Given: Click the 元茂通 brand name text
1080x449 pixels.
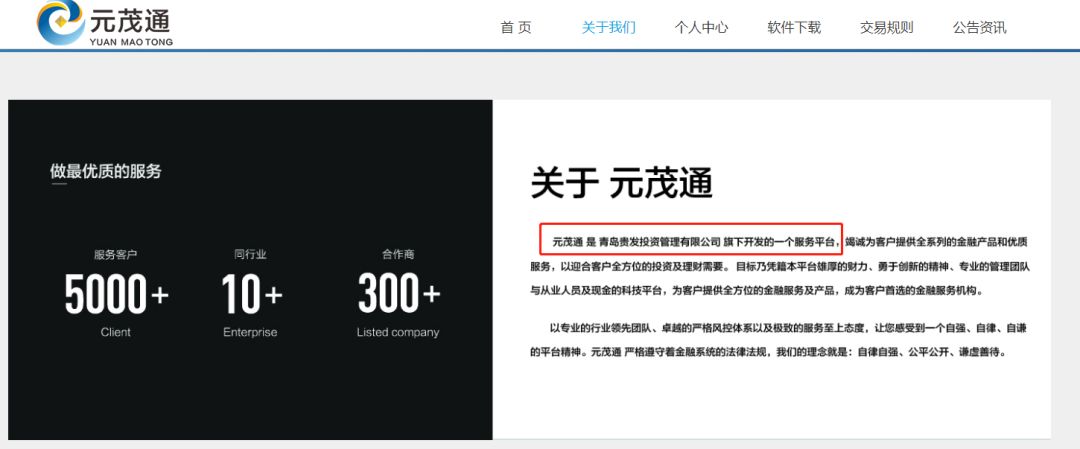Looking at the screenshot, I should coord(129,20).
